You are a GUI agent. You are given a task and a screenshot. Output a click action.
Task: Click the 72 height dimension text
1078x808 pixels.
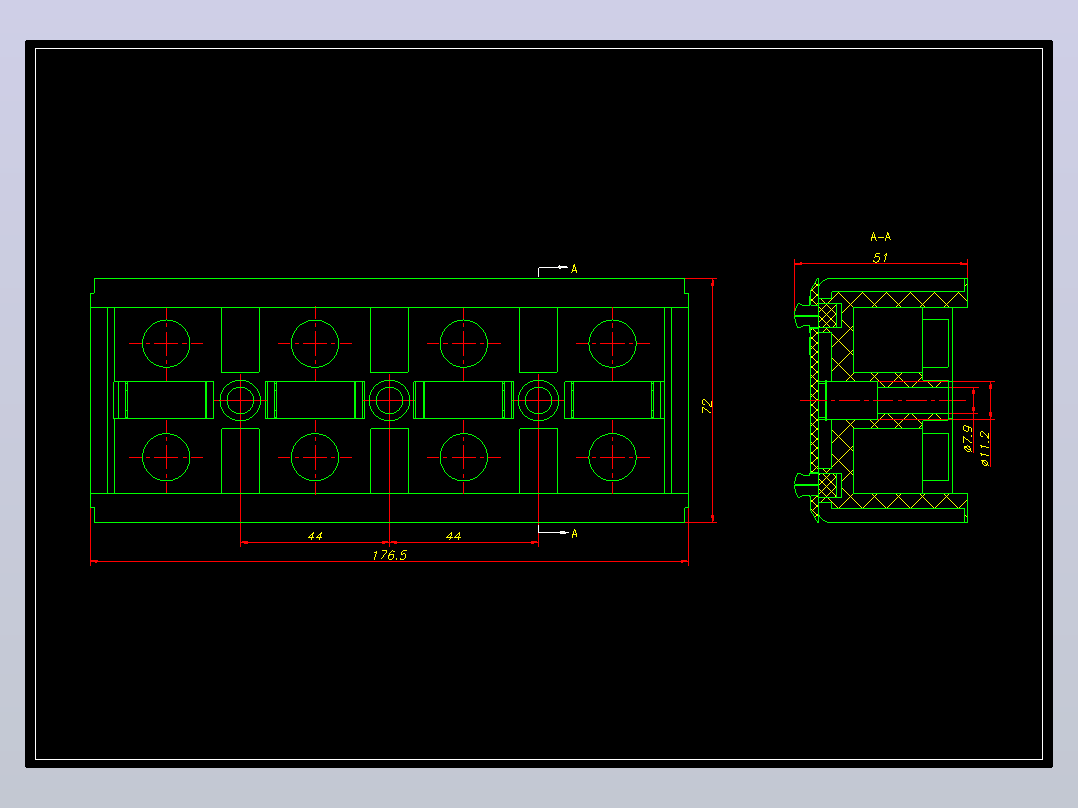click(707, 406)
